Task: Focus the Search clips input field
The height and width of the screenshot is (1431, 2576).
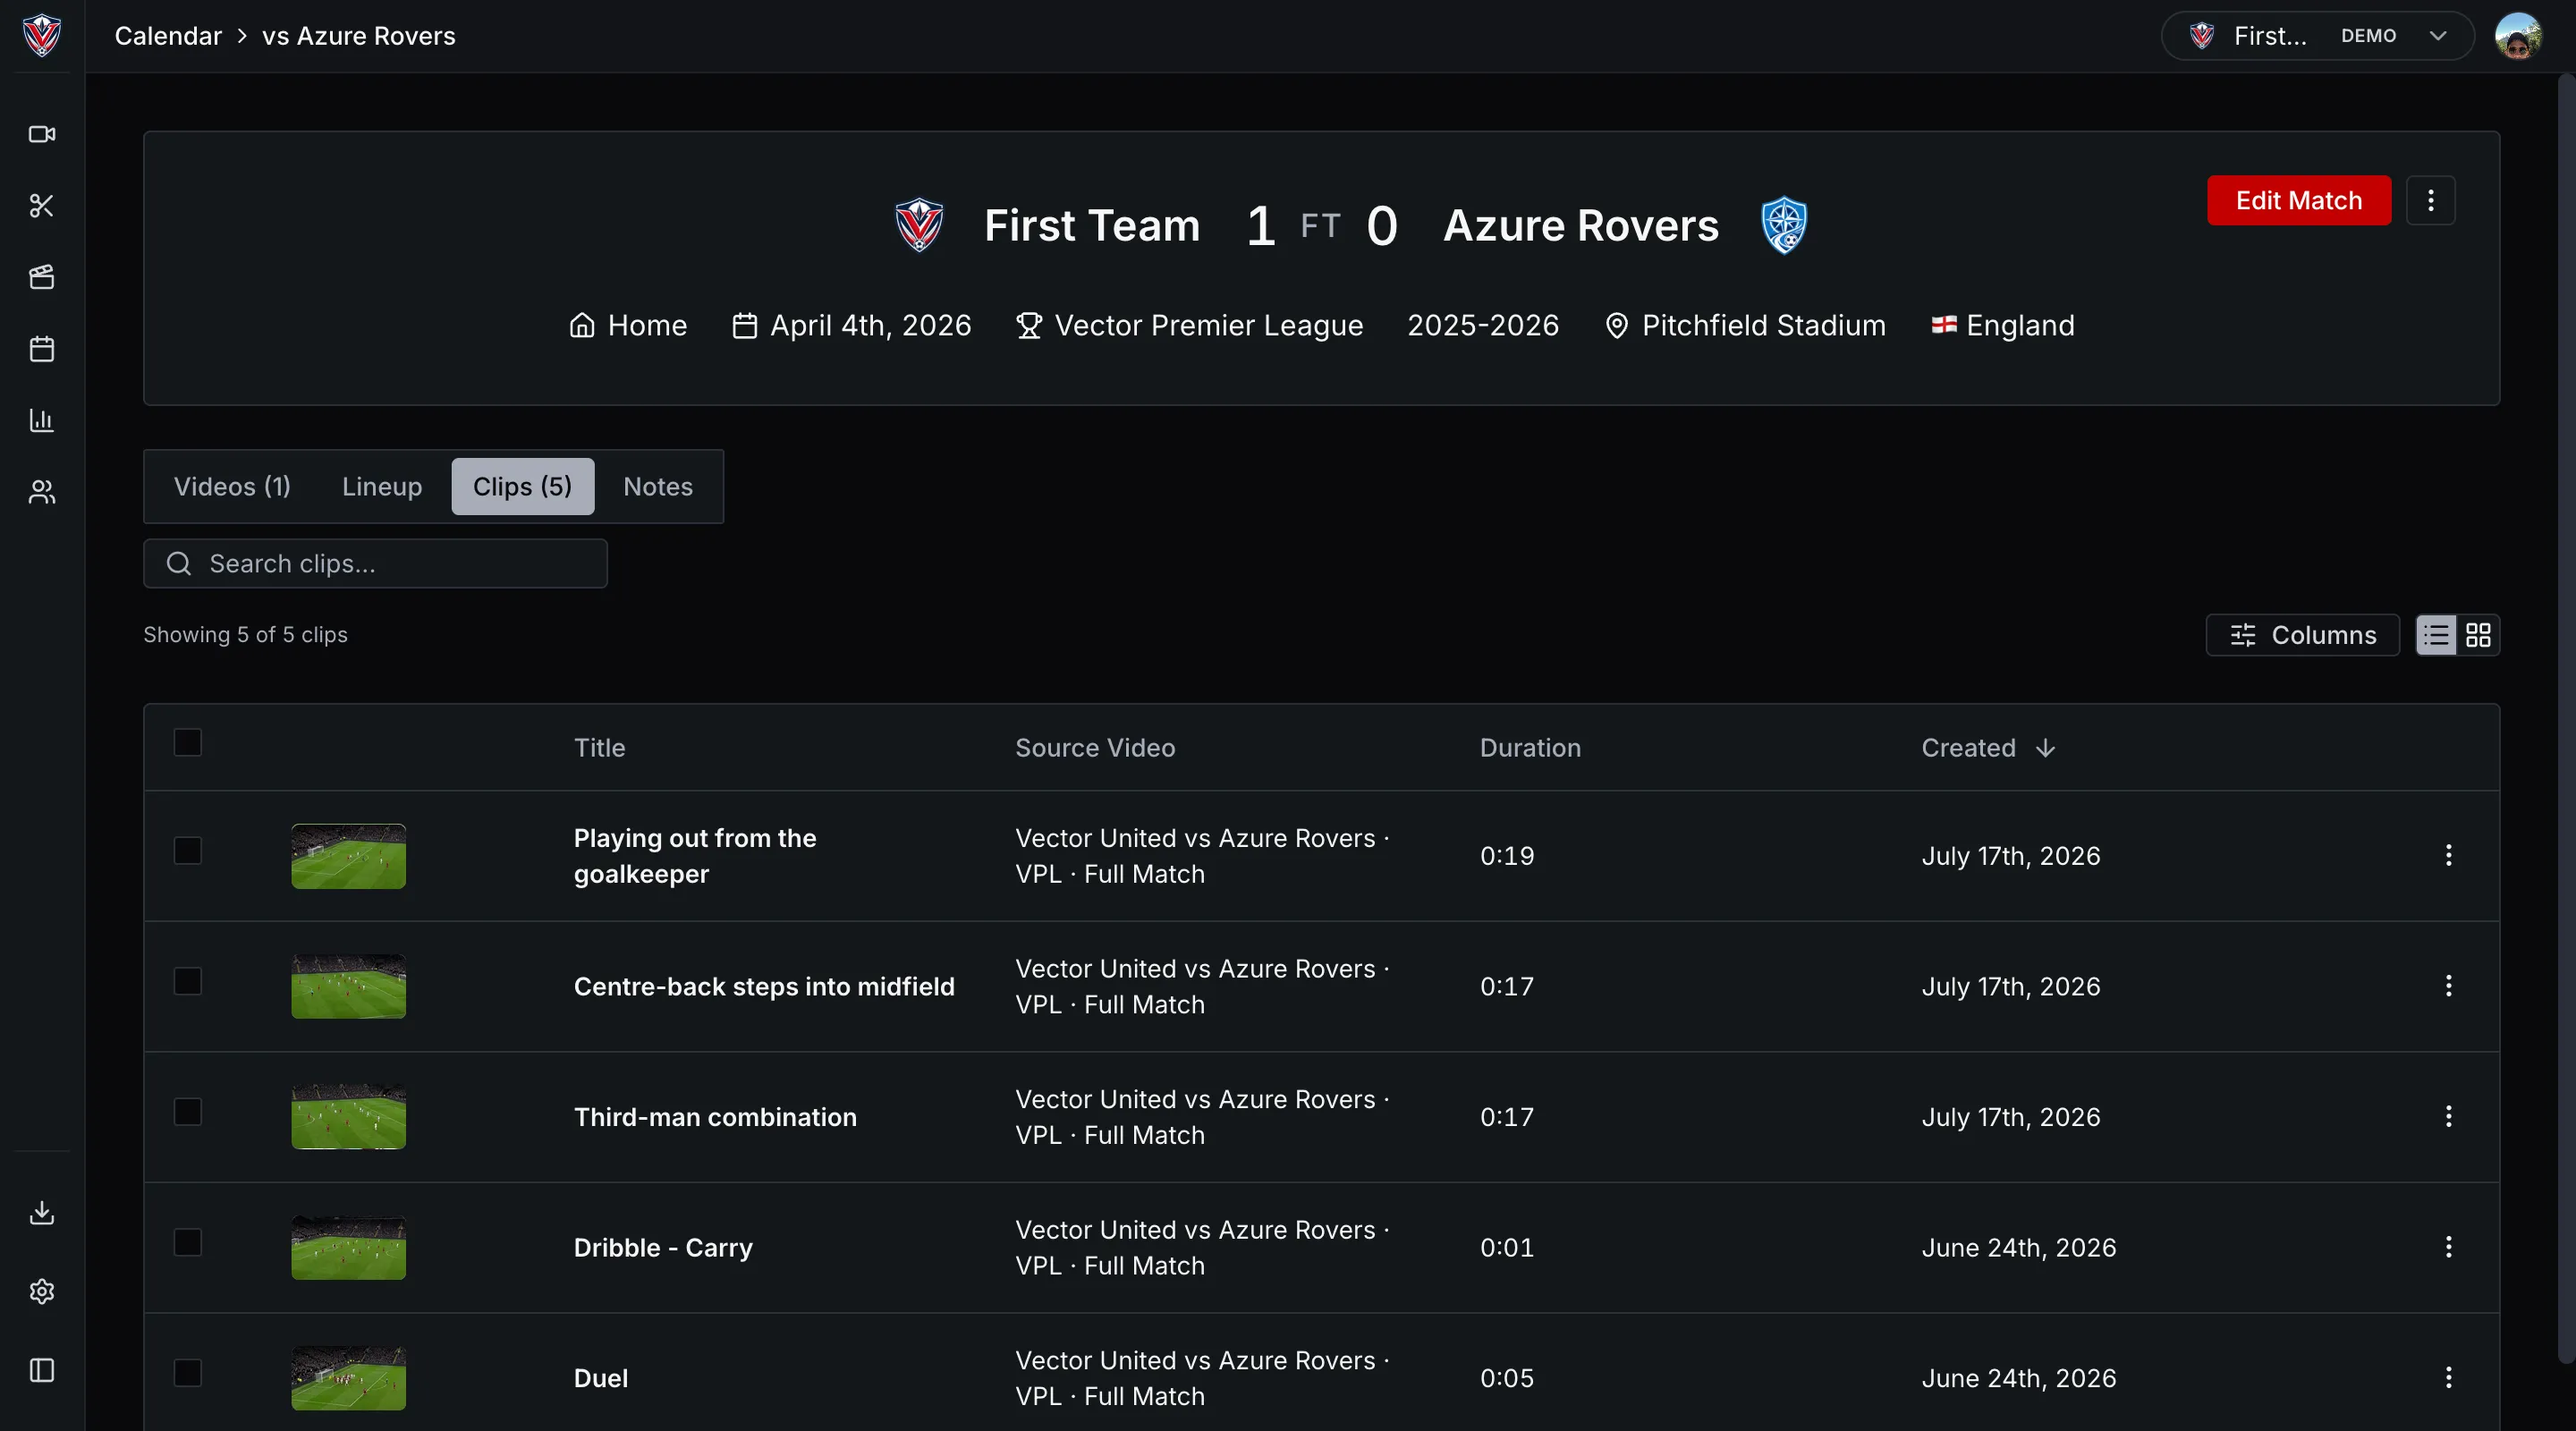Action: click(x=375, y=563)
